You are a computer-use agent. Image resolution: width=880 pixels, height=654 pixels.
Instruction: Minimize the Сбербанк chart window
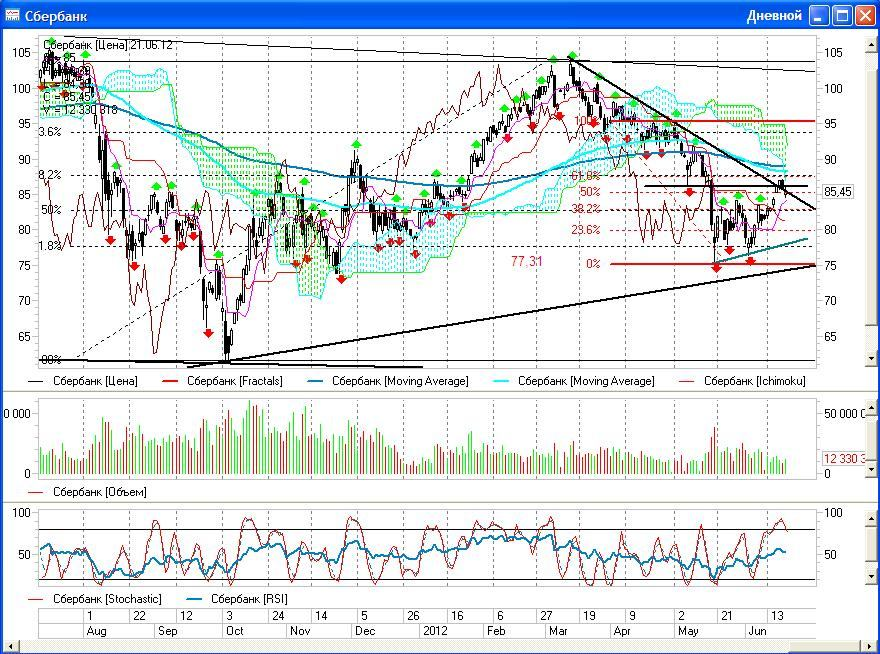[x=819, y=15]
